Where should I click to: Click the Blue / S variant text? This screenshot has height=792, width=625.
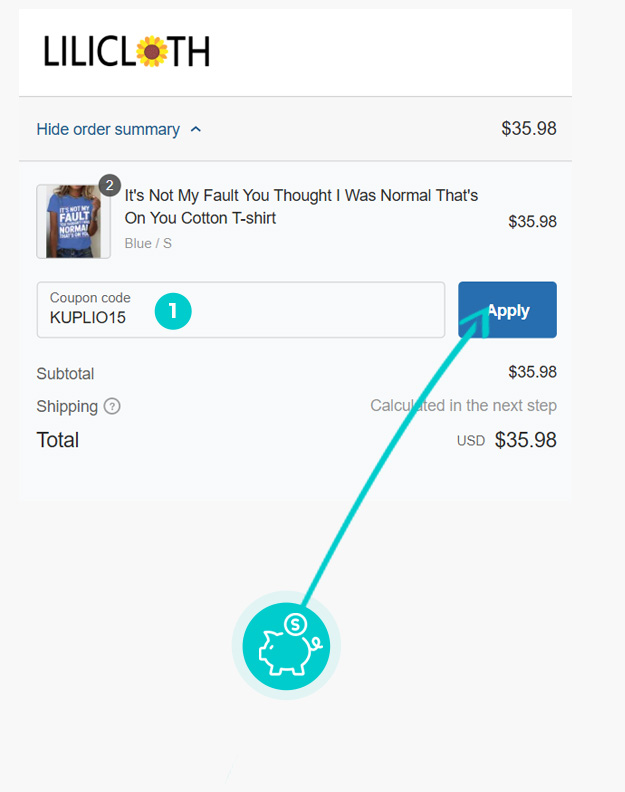click(148, 243)
